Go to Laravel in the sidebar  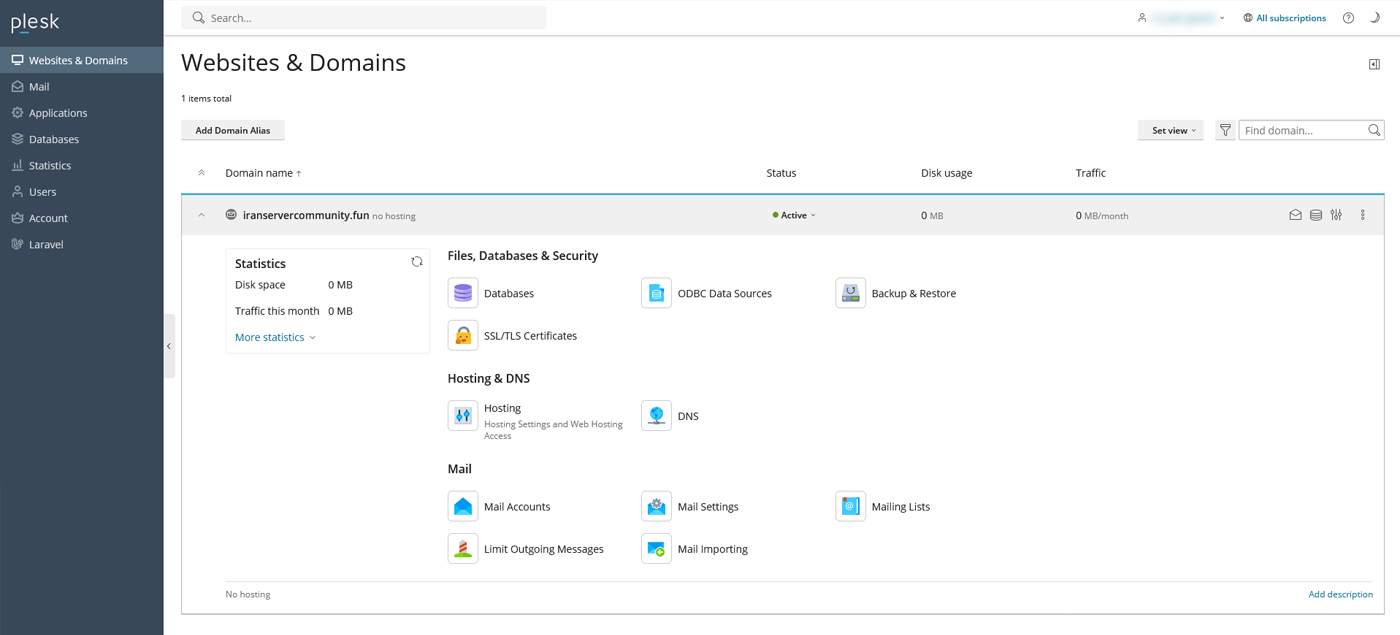(x=46, y=244)
